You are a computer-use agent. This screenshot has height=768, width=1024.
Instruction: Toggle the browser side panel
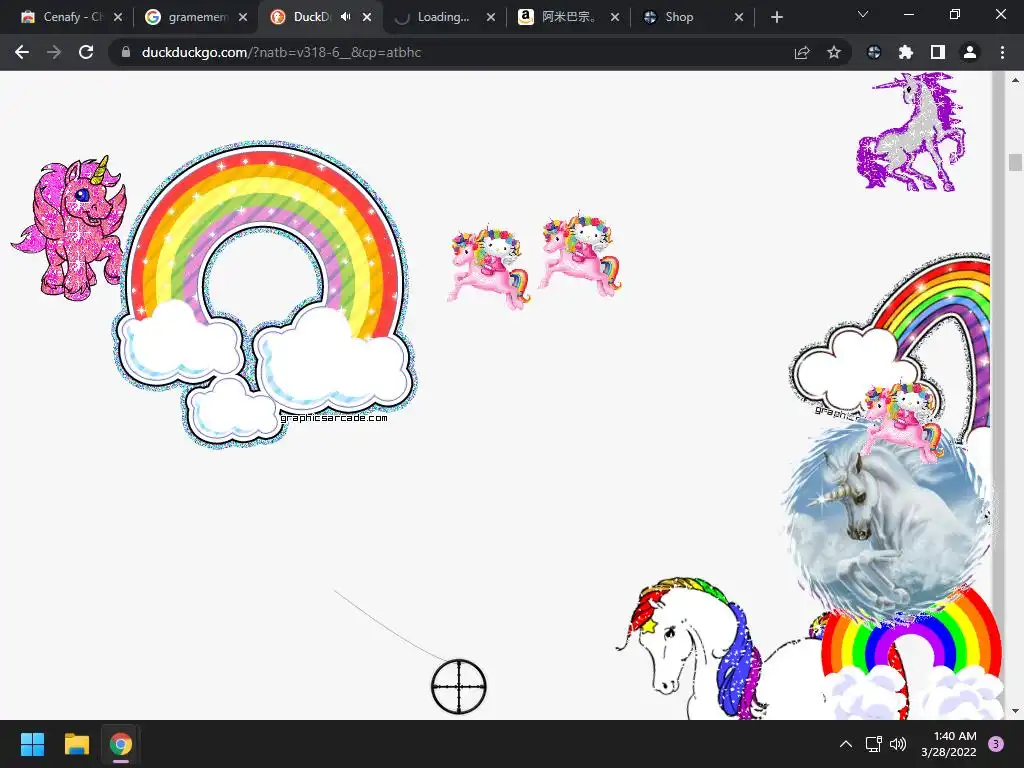point(938,52)
